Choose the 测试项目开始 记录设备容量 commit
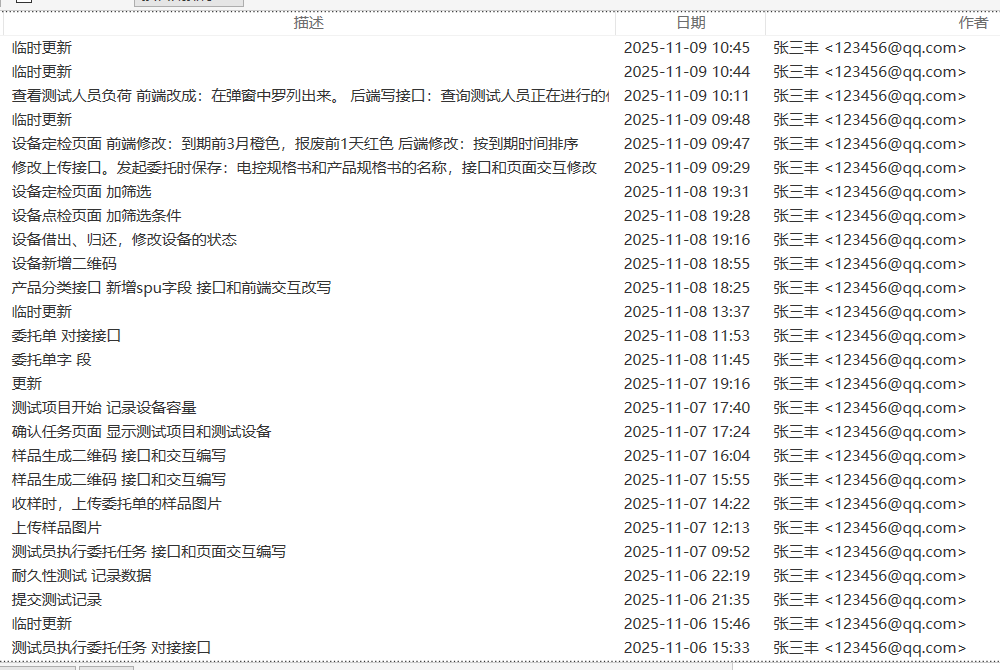The height and width of the screenshot is (670, 1000). (104, 408)
